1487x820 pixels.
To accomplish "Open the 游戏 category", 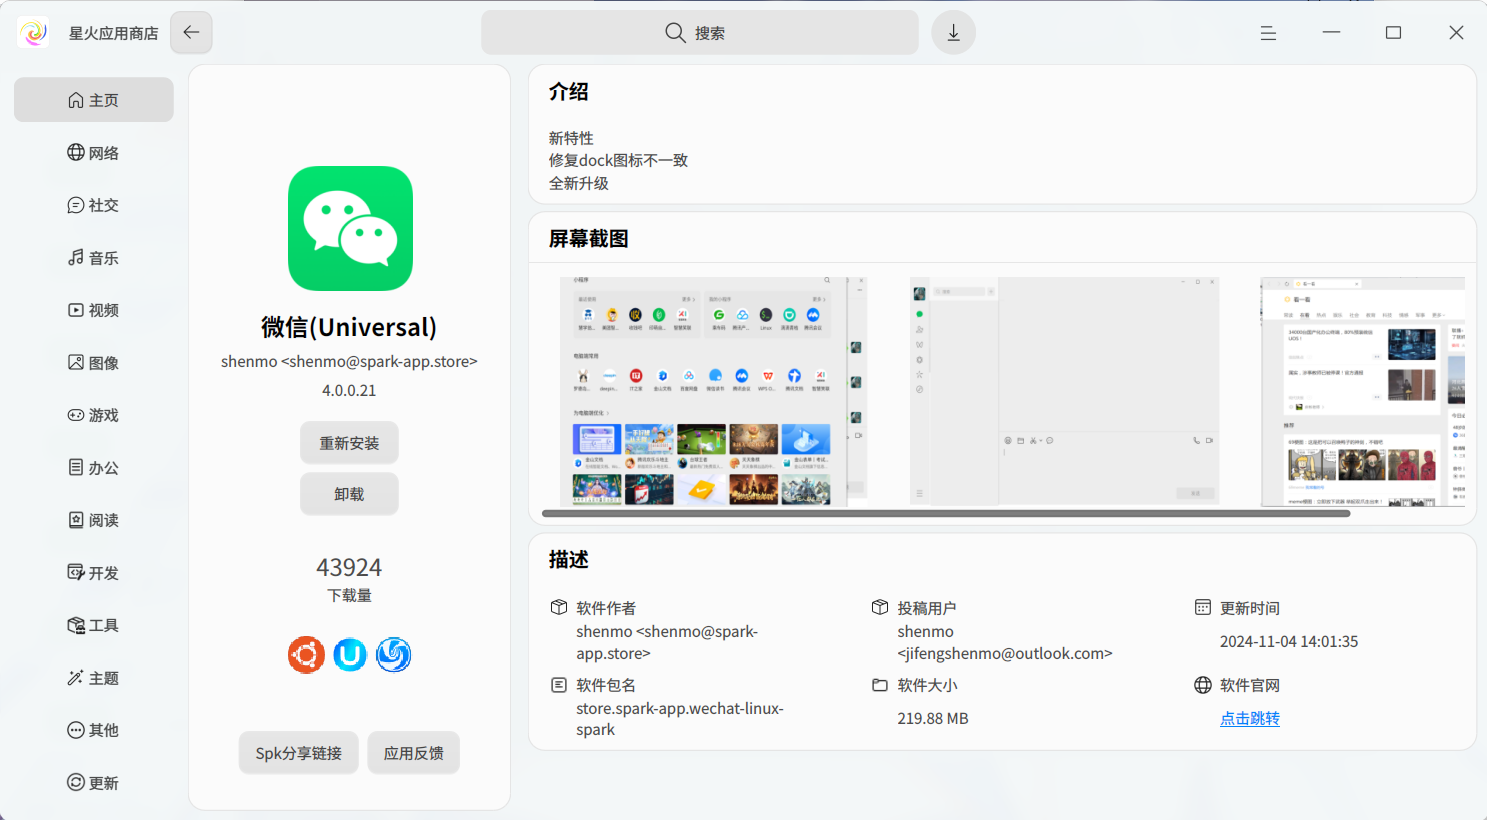I will pos(94,415).
